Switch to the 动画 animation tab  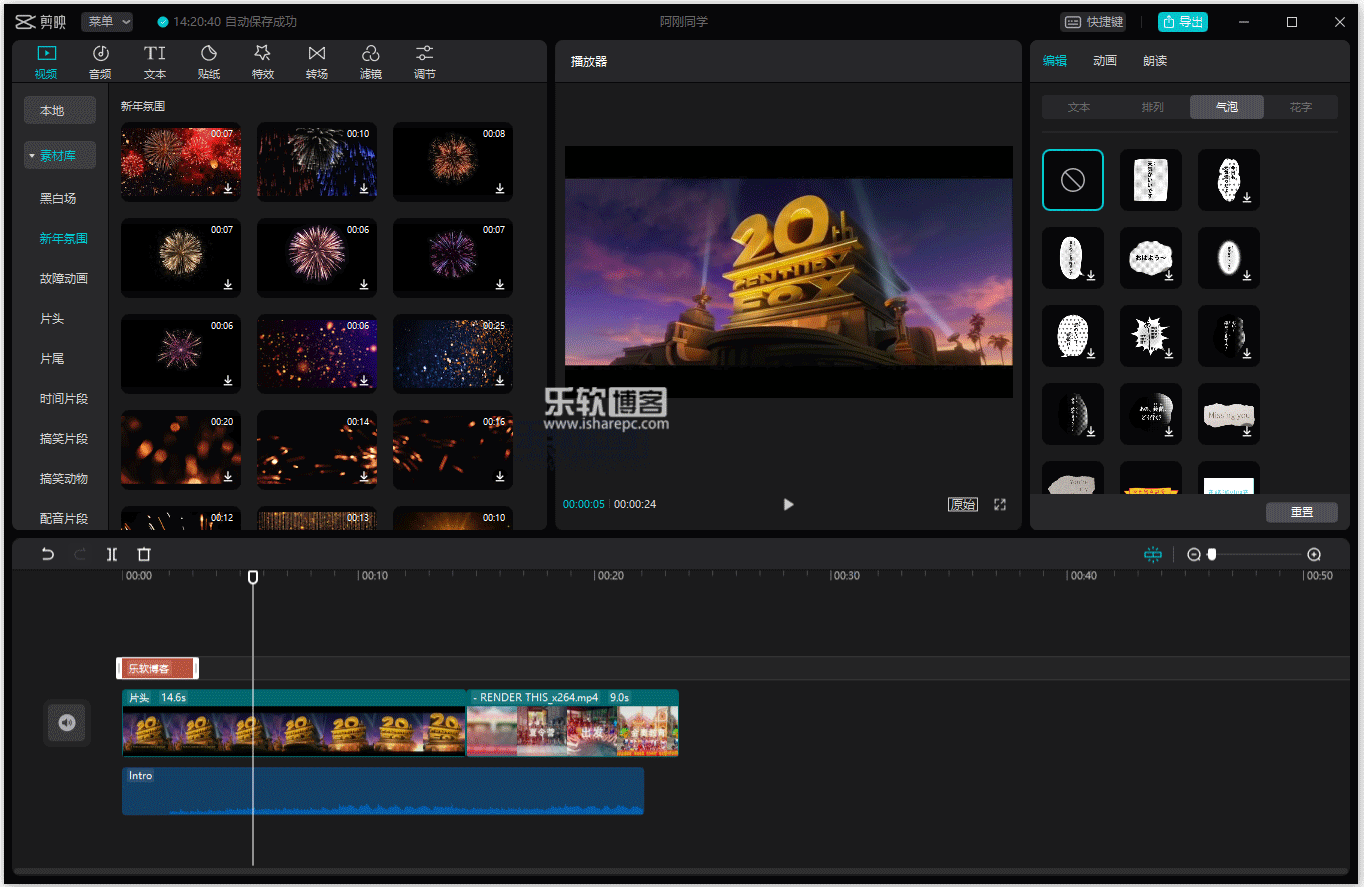click(x=1104, y=61)
